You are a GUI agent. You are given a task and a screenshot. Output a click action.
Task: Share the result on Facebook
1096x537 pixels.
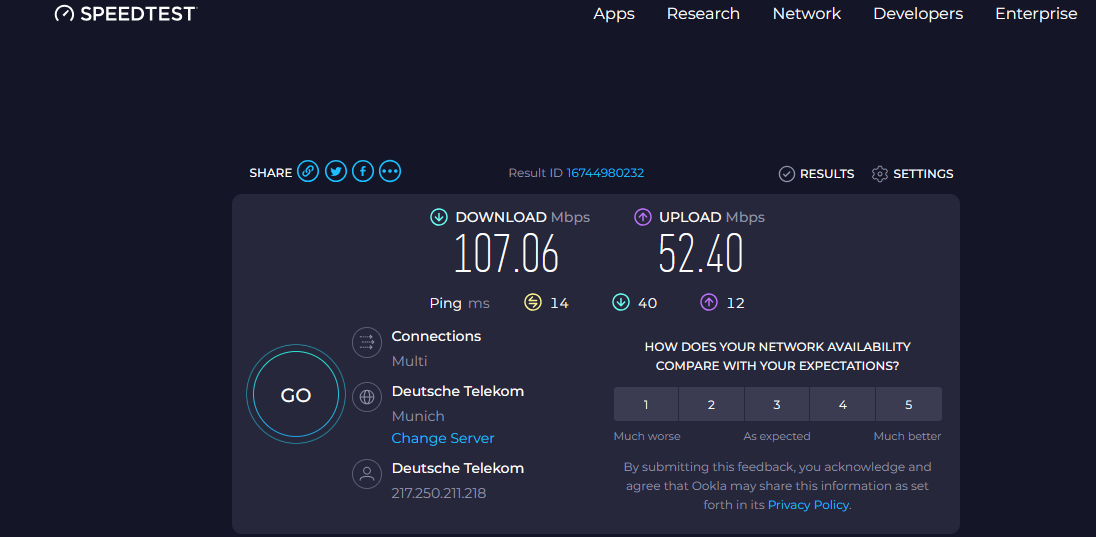(363, 171)
